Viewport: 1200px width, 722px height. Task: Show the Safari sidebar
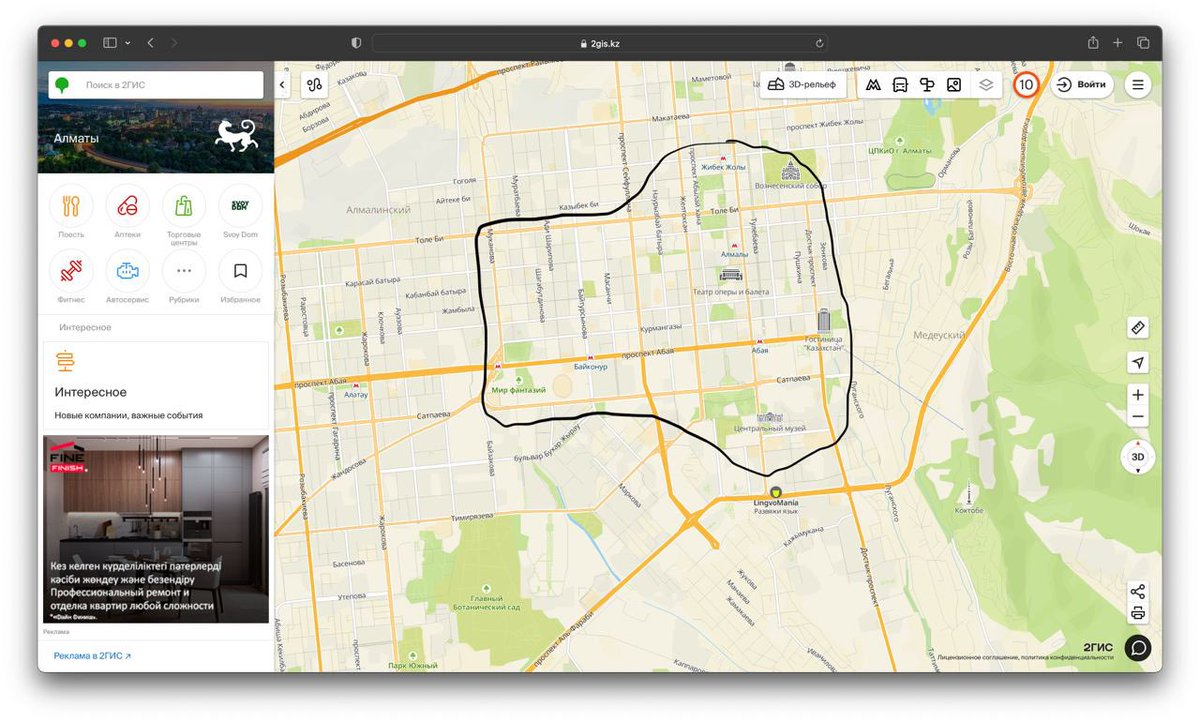pyautogui.click(x=109, y=43)
